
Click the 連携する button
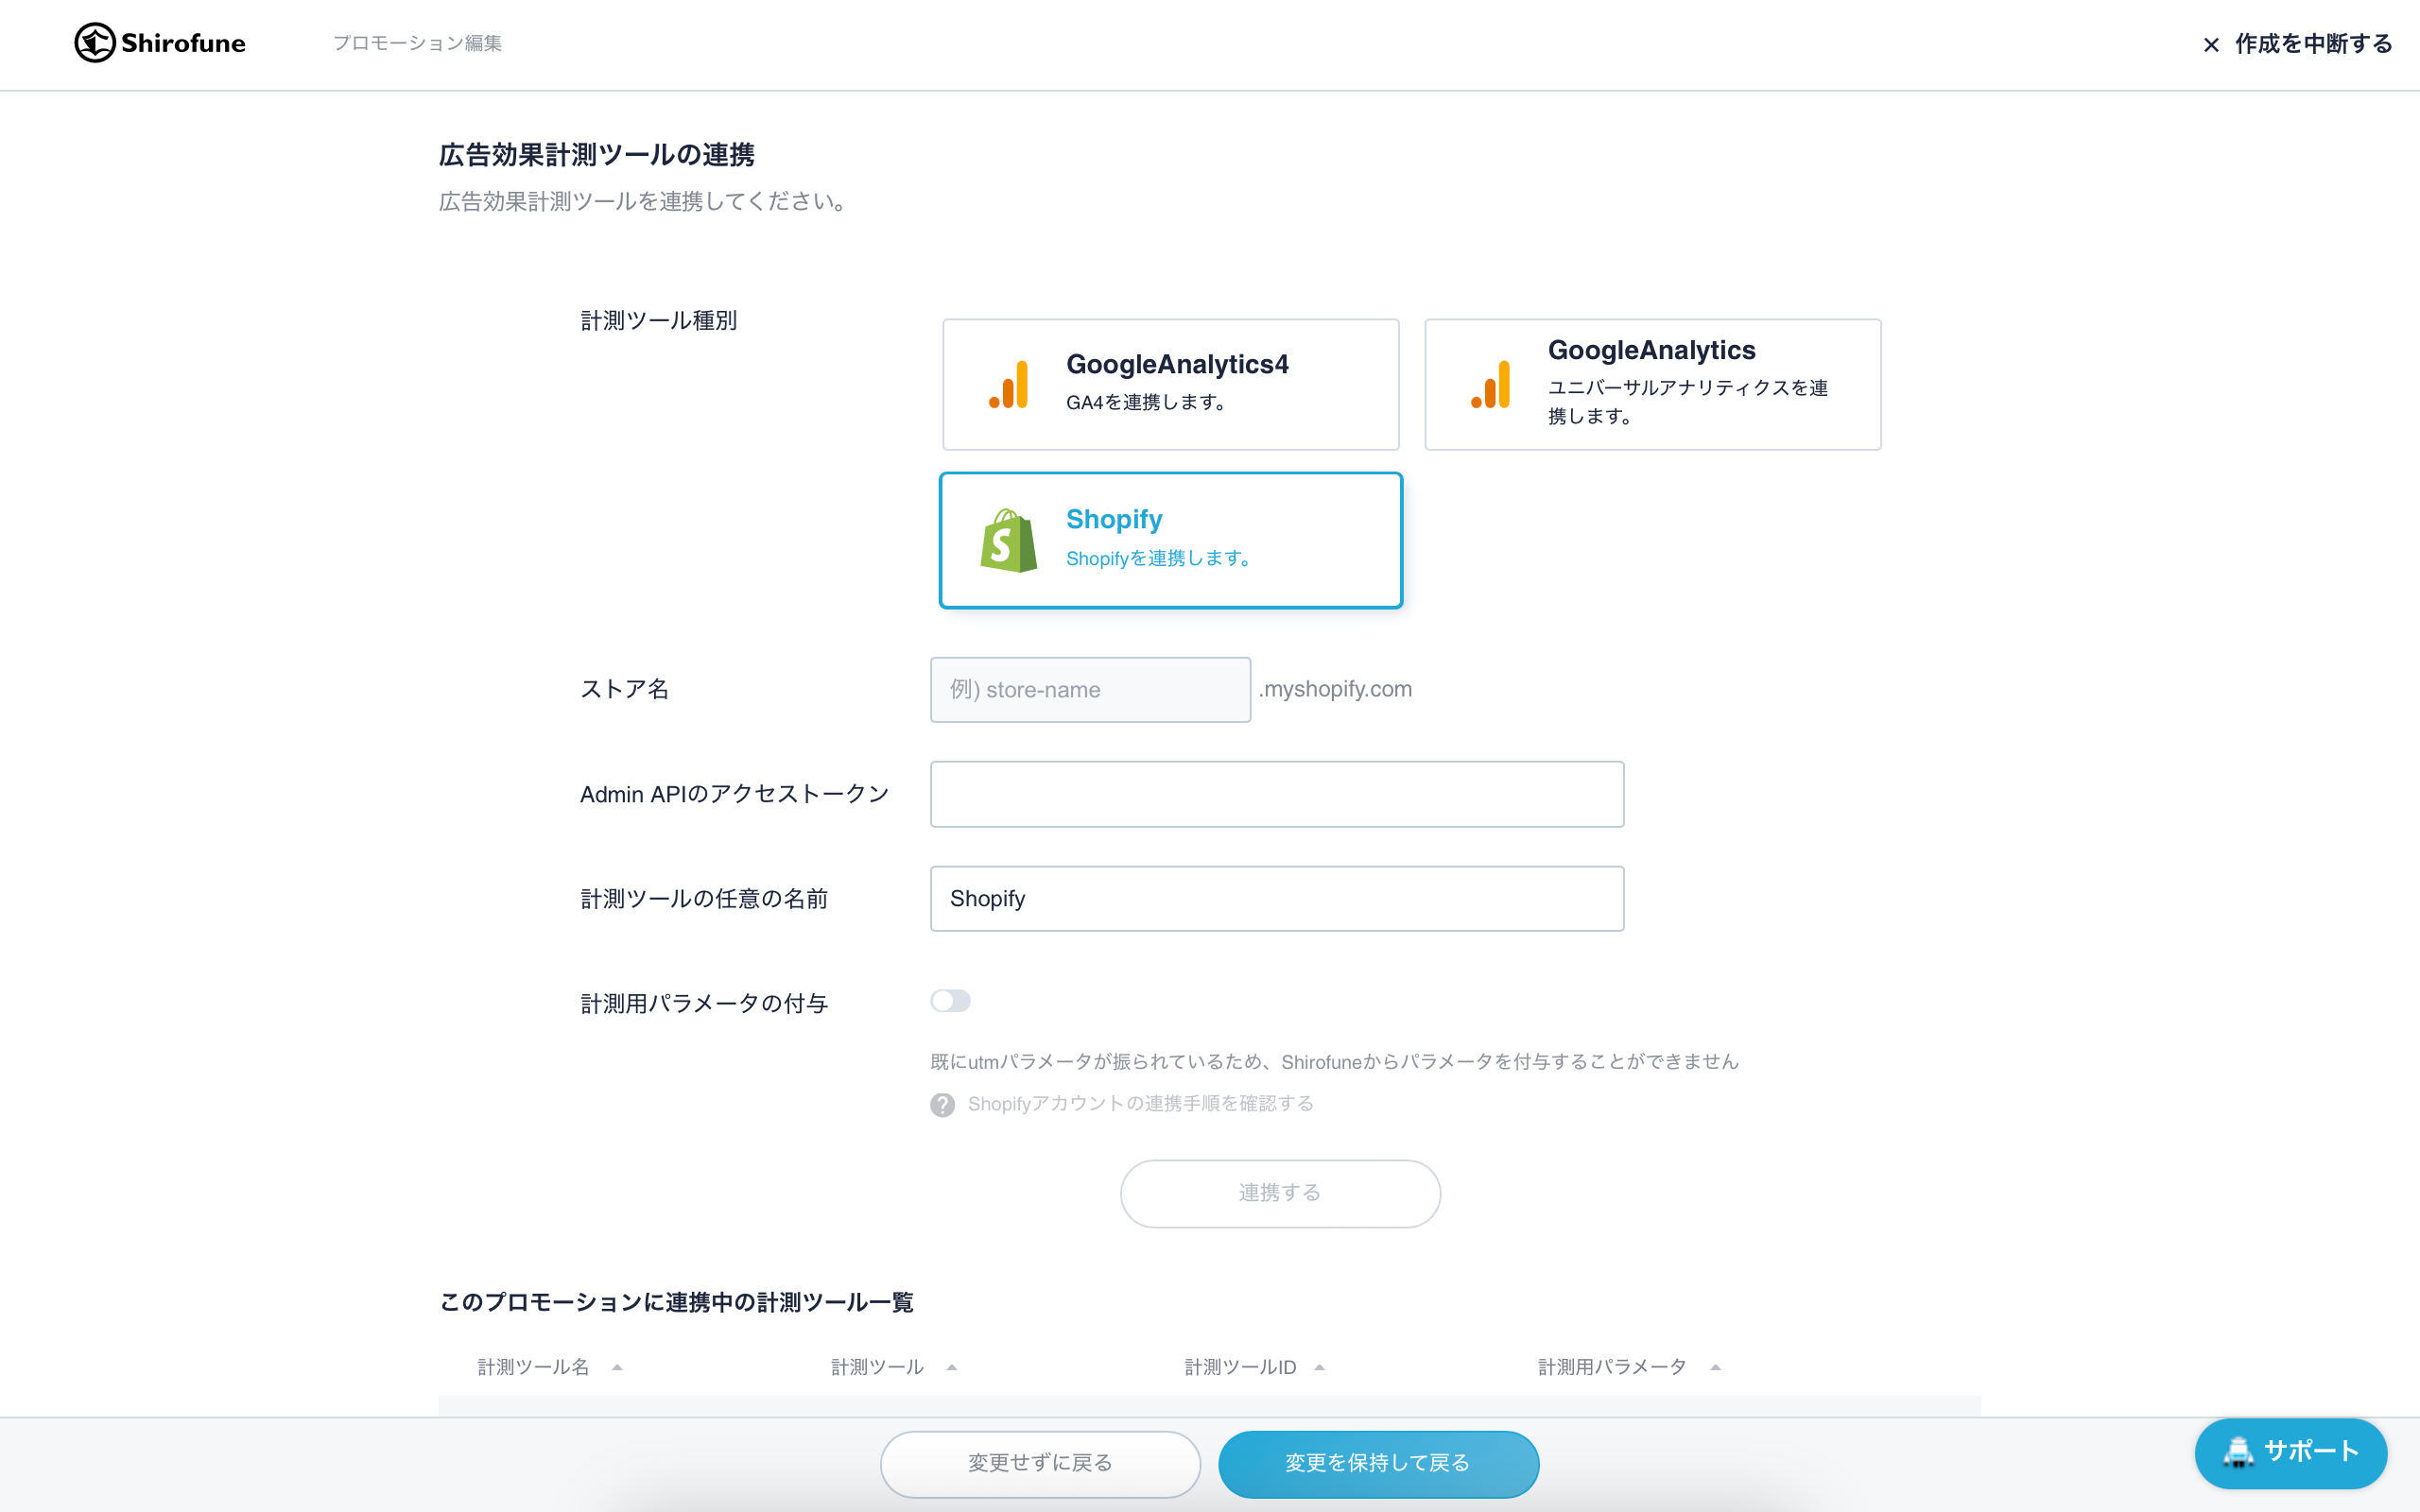point(1279,1192)
